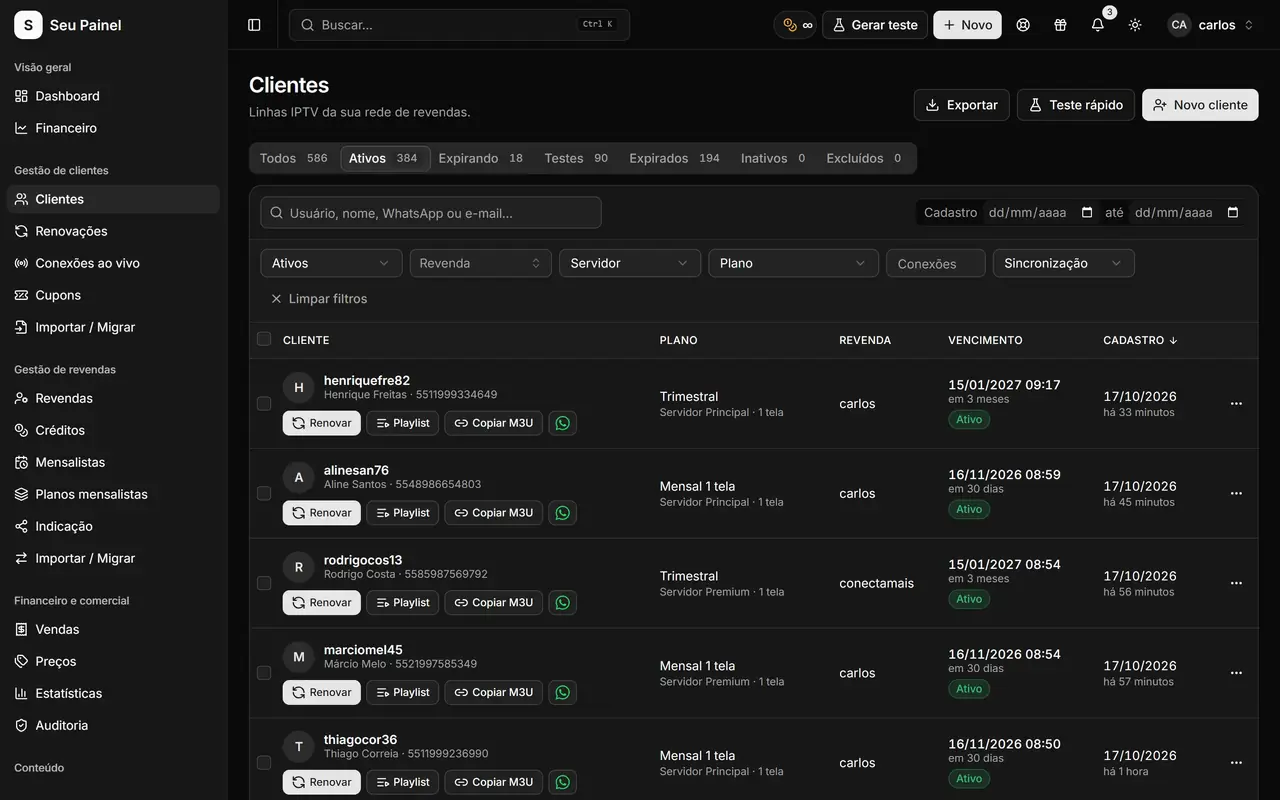This screenshot has width=1280, height=800.
Task: Open row actions menu for marciomel45
Action: pos(1236,673)
